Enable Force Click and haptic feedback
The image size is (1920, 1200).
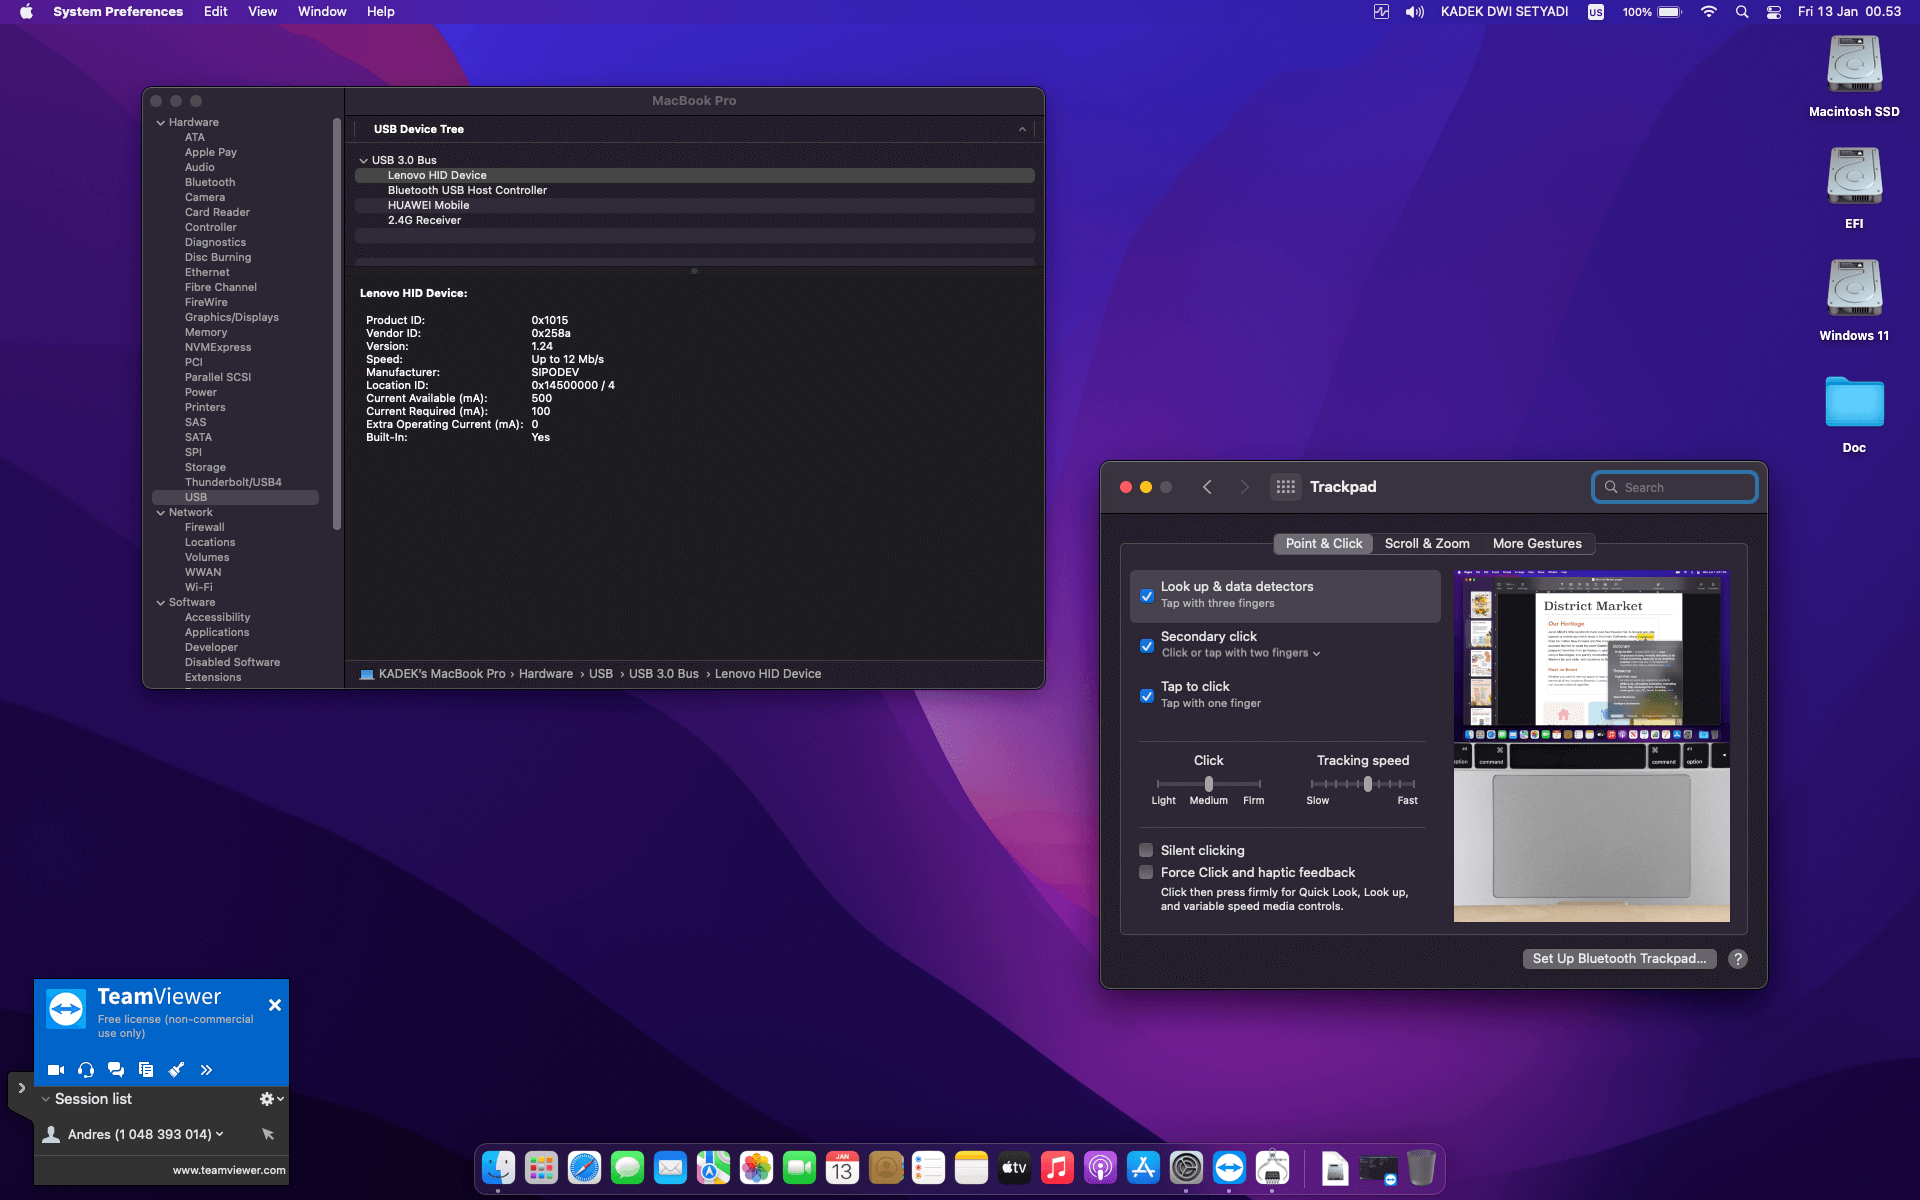1147,873
